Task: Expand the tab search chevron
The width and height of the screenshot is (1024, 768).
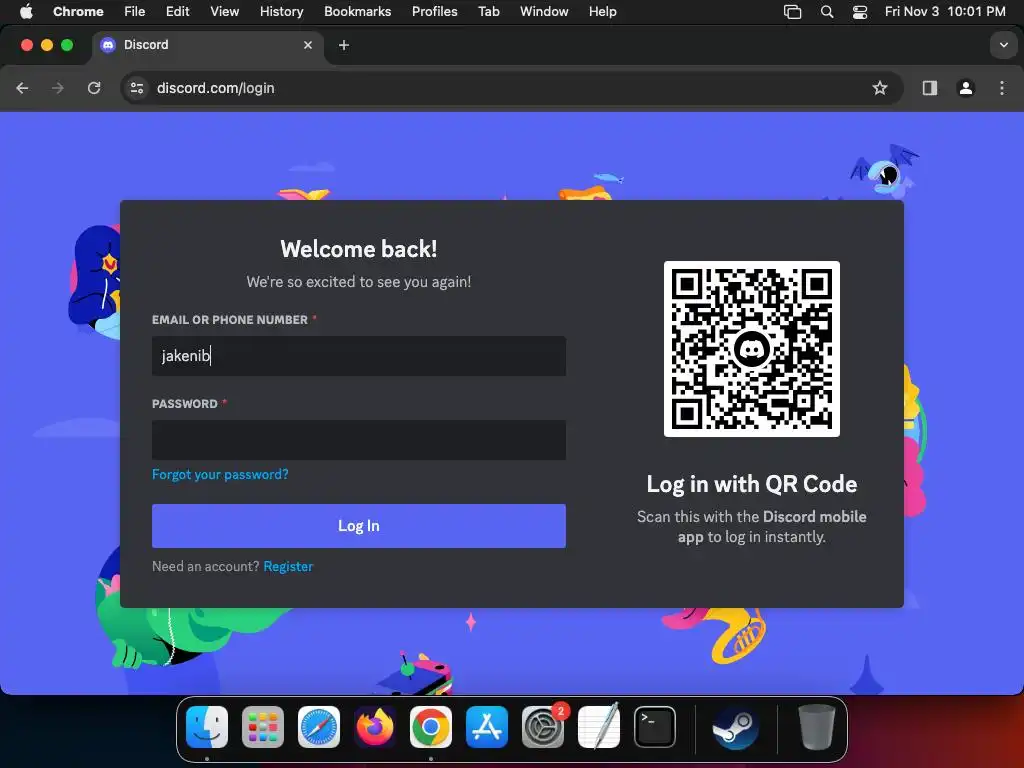Action: point(1004,45)
